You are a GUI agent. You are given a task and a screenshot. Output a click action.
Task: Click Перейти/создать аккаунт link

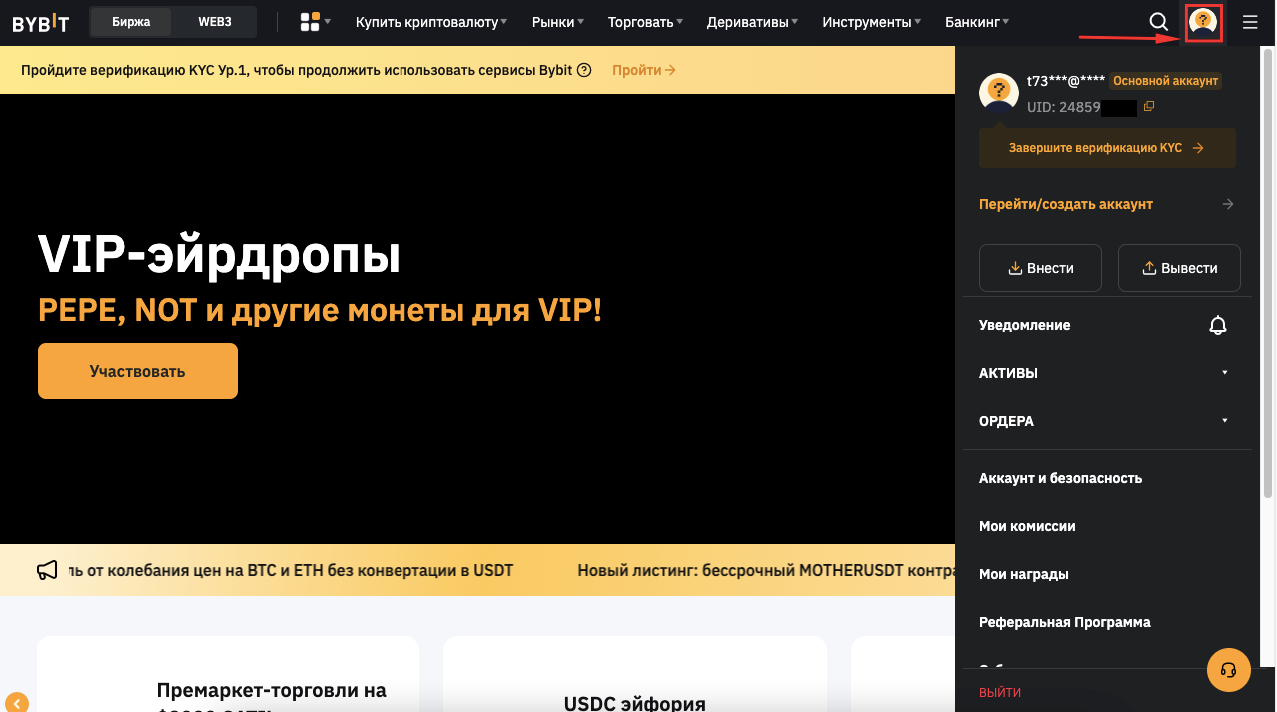[x=1066, y=204]
